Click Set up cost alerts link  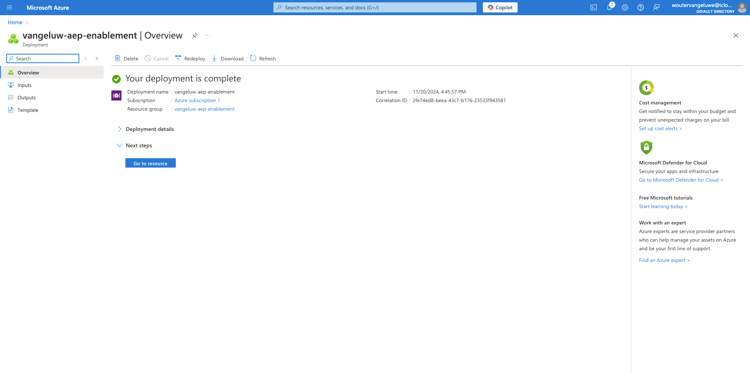tap(660, 129)
